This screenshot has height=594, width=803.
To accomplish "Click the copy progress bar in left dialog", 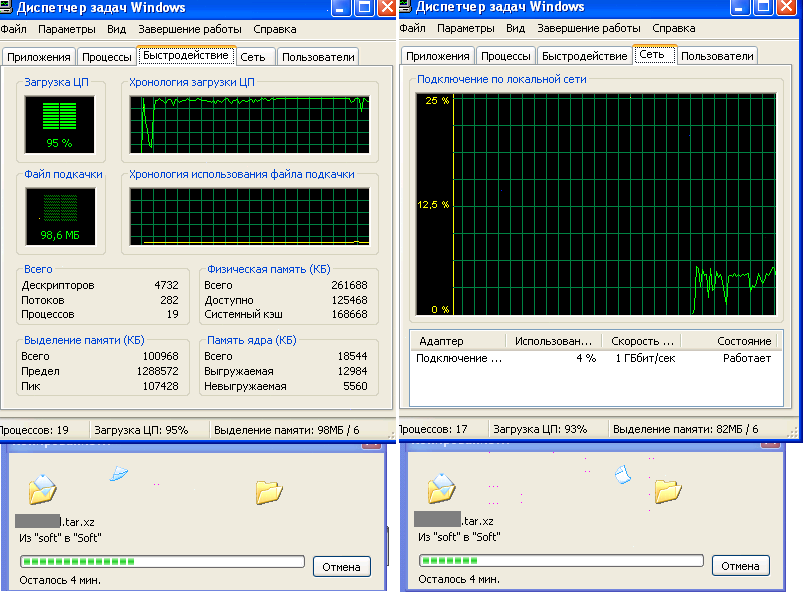I will (x=162, y=561).
